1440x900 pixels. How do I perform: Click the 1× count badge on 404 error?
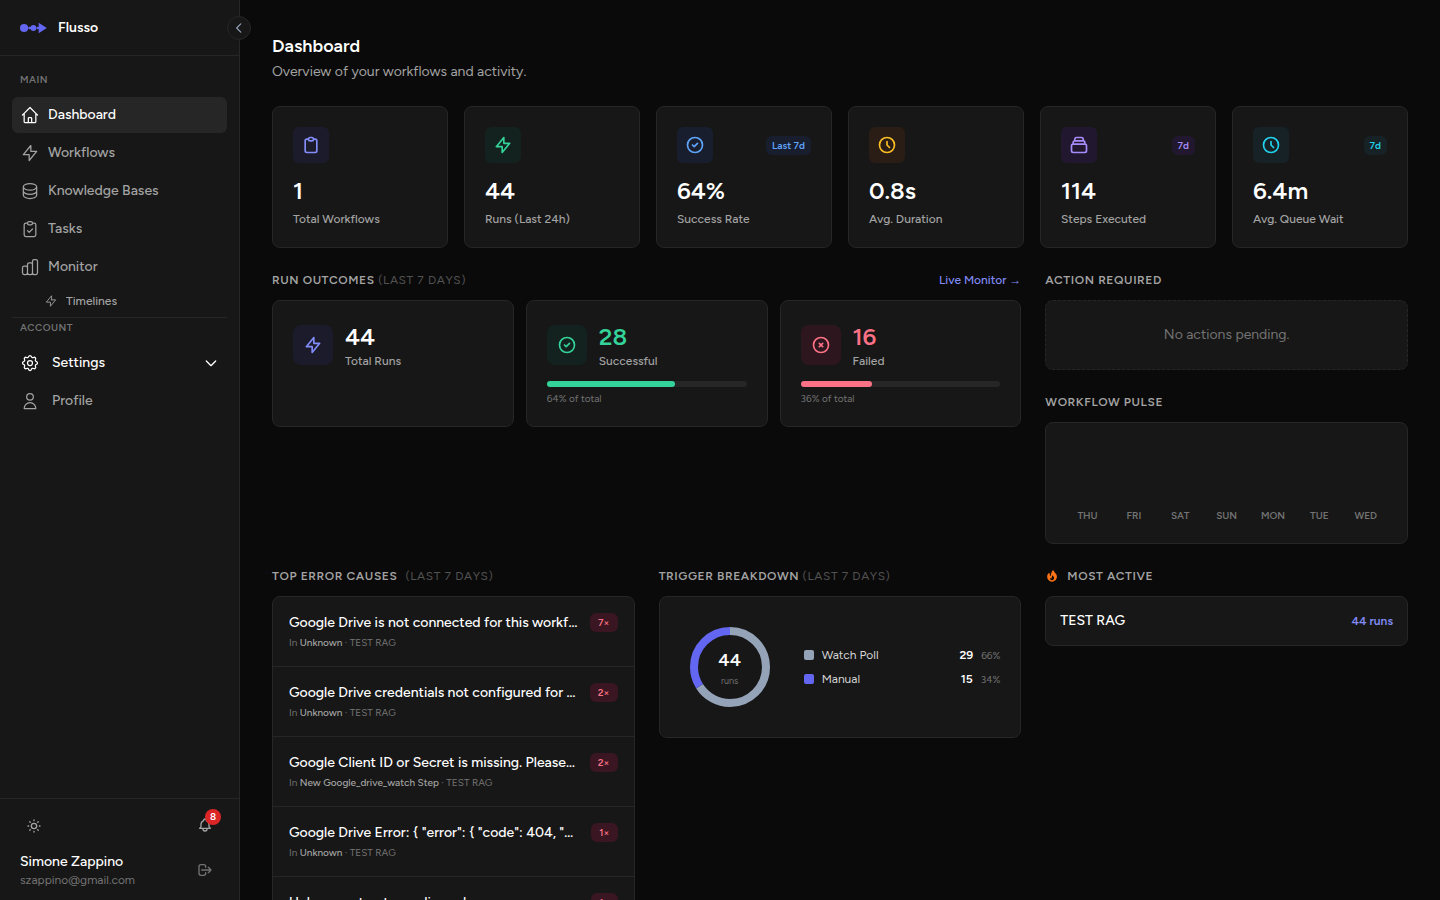(x=604, y=833)
